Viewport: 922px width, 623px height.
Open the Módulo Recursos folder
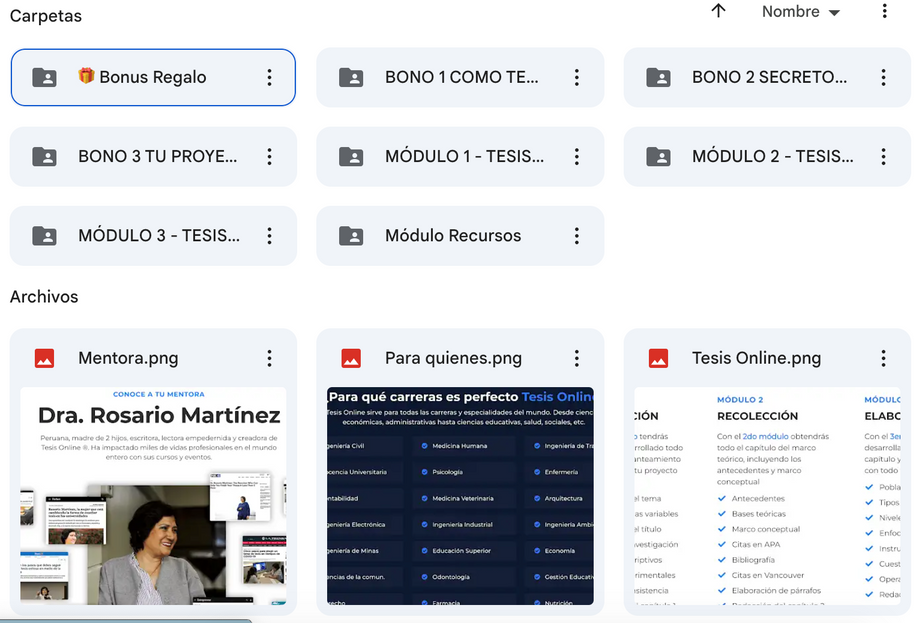460,236
